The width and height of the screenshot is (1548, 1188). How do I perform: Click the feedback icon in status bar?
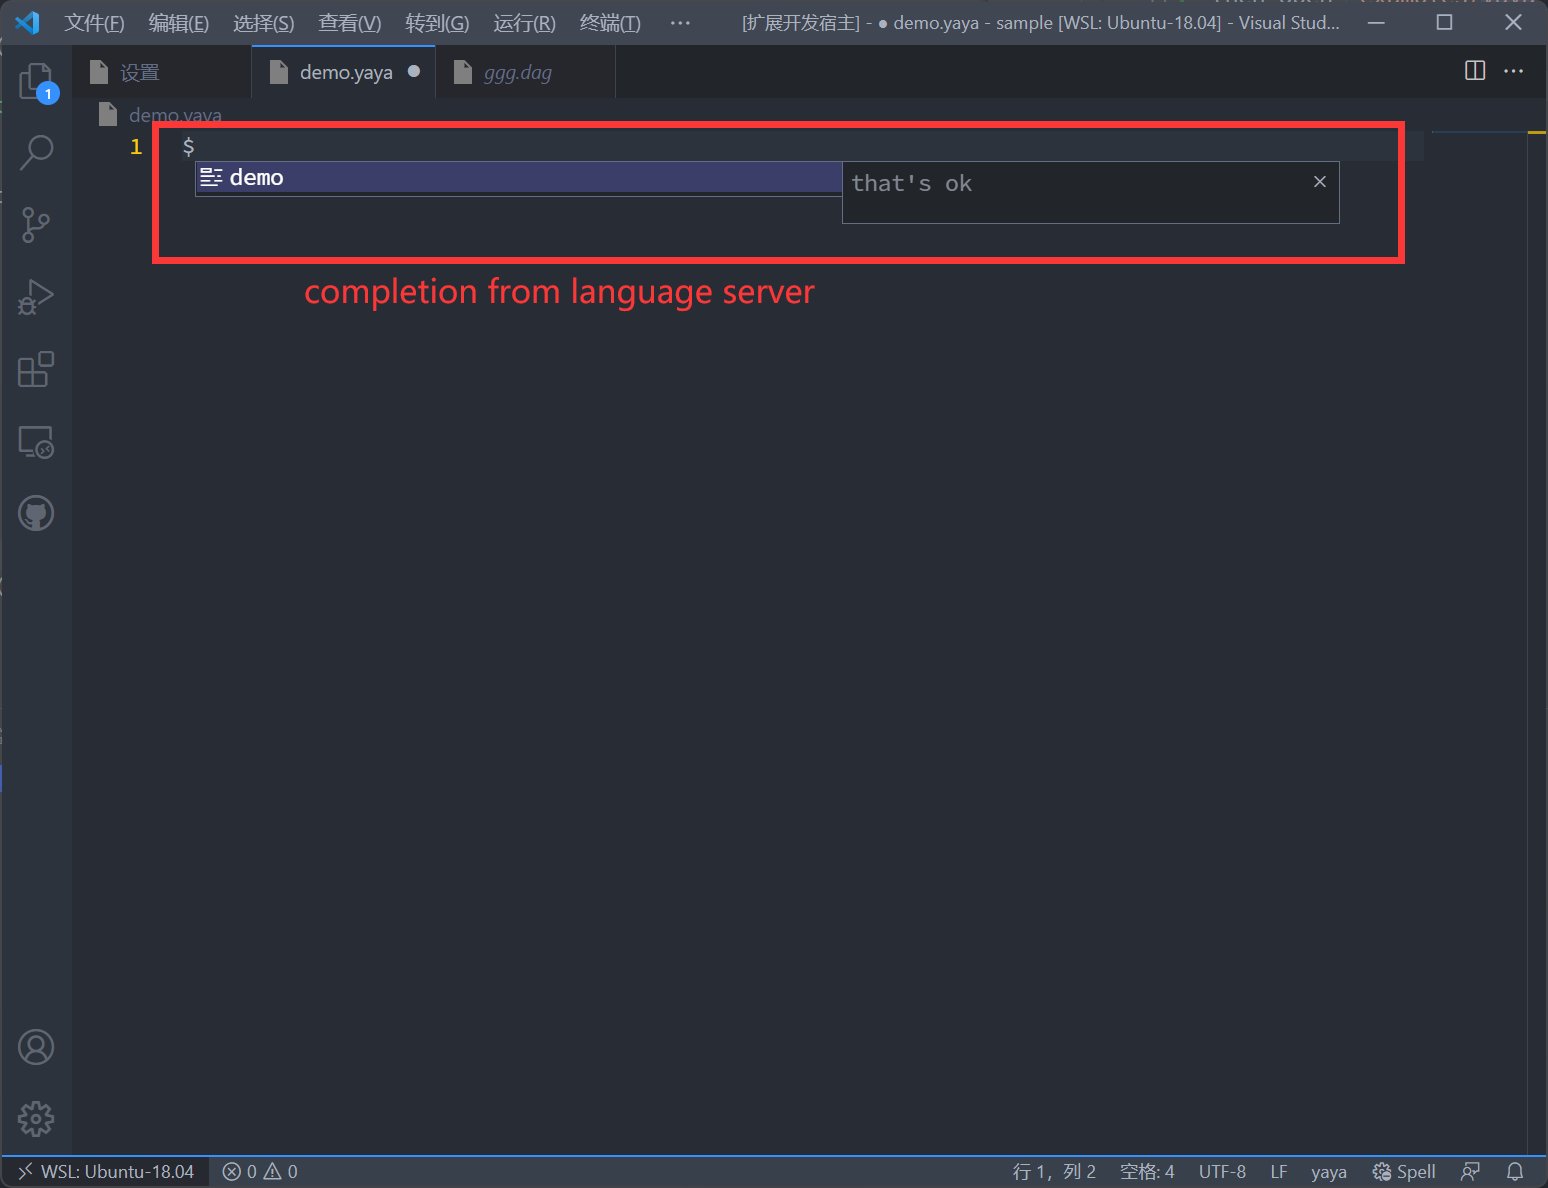(x=1470, y=1172)
